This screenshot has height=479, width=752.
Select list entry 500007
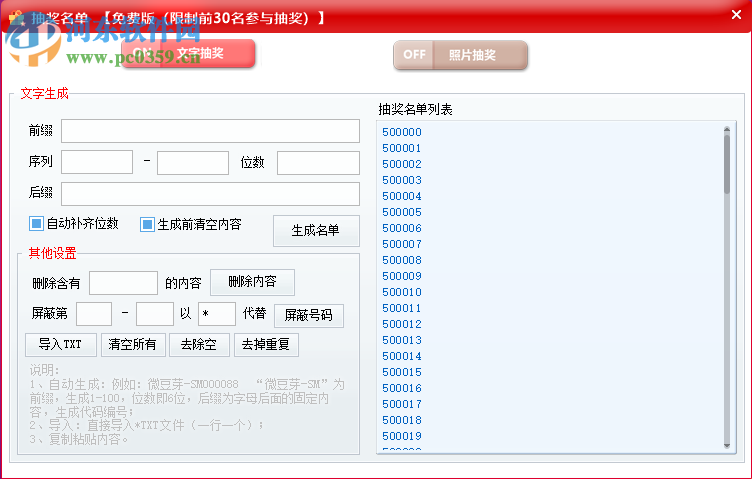click(402, 244)
